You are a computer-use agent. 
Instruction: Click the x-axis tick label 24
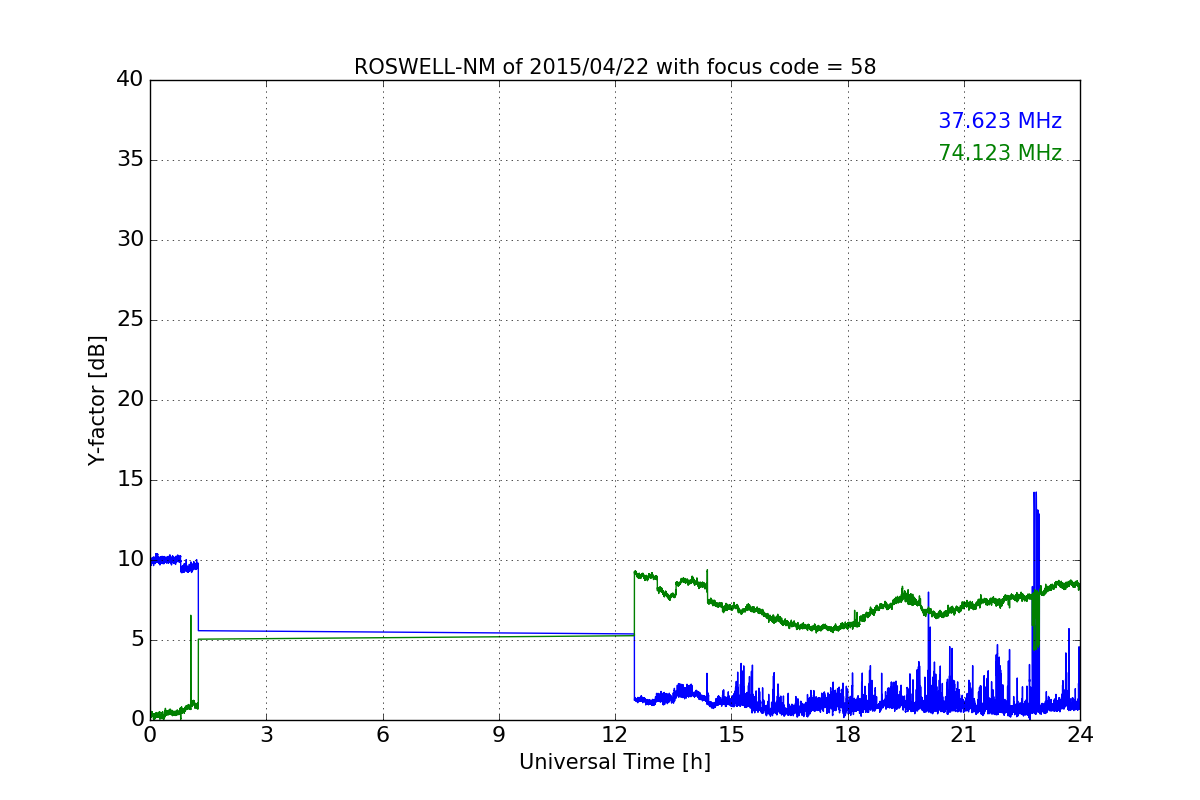point(1080,735)
